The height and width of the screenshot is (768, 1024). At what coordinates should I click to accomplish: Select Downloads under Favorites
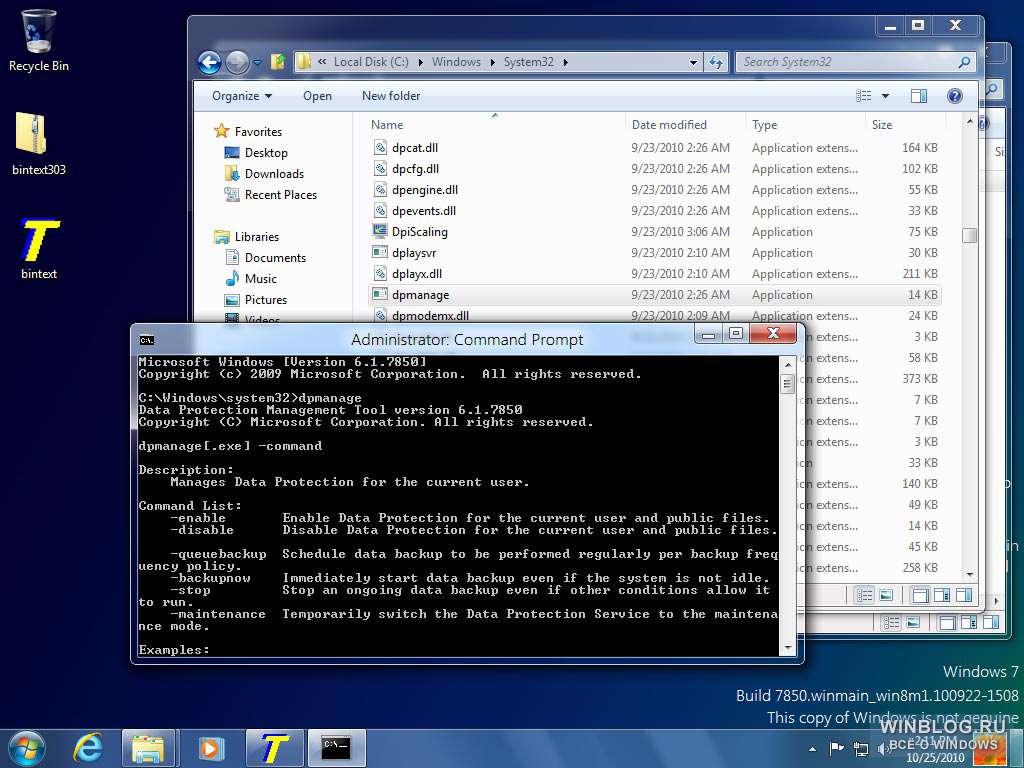pyautogui.click(x=264, y=173)
